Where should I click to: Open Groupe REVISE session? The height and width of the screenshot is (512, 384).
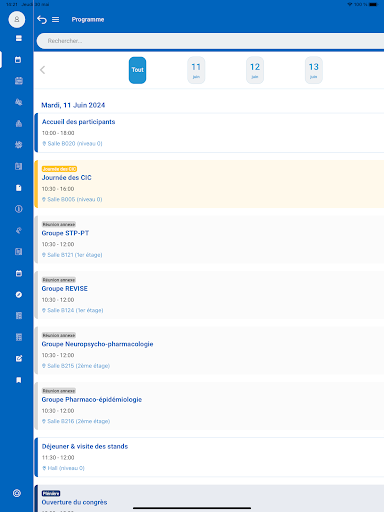pyautogui.click(x=209, y=295)
